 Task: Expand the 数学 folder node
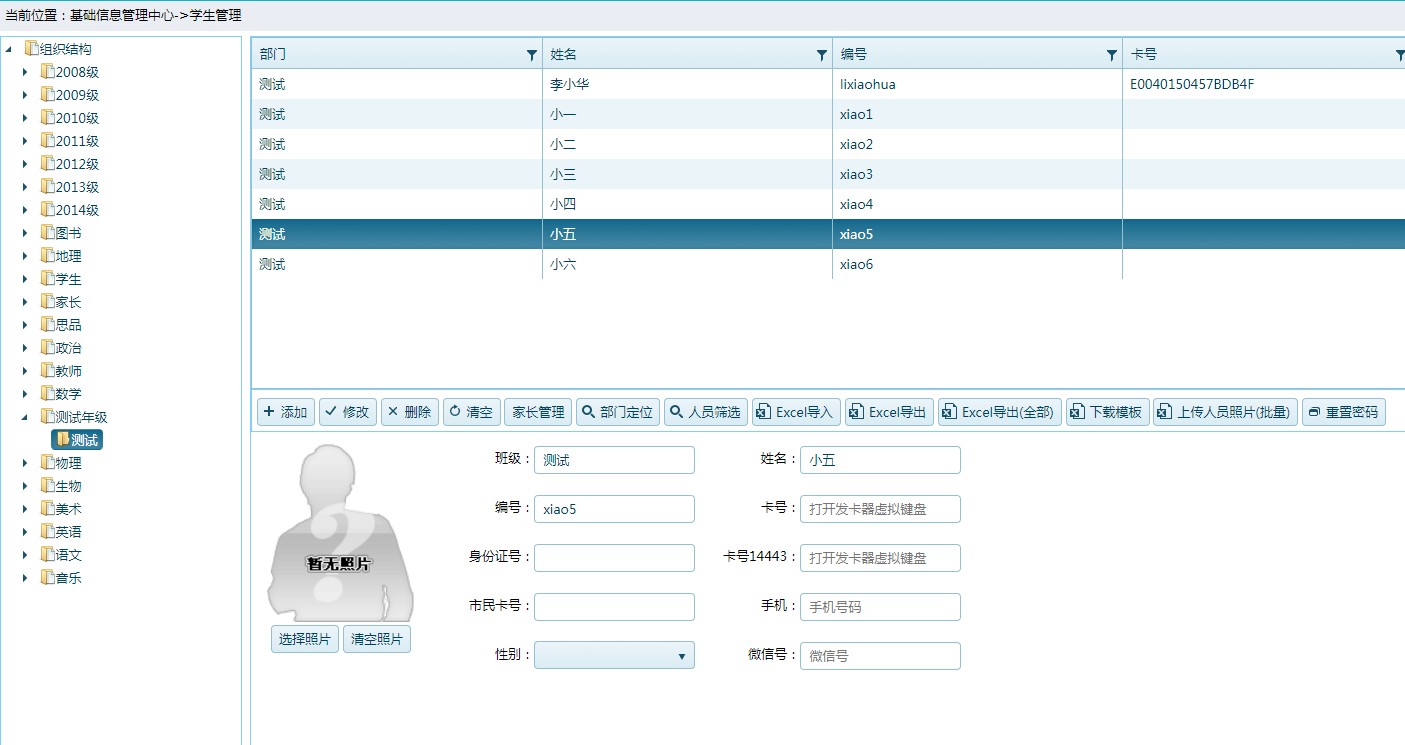pos(26,394)
